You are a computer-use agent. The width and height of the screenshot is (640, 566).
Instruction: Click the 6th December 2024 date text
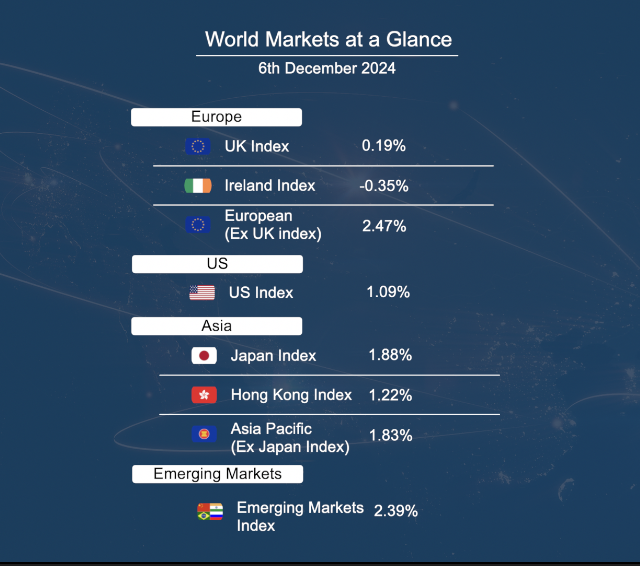point(327,69)
